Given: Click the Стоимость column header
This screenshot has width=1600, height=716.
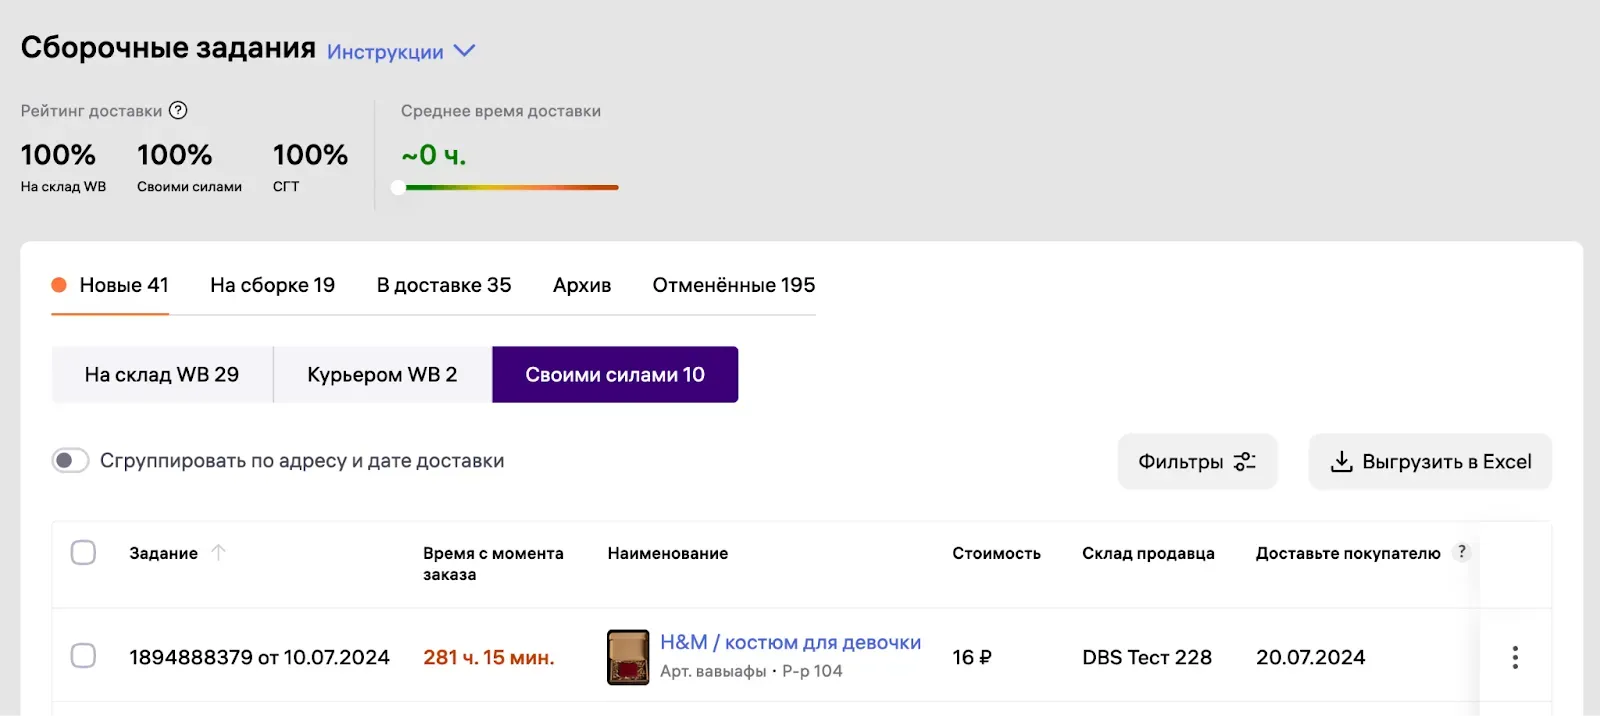Looking at the screenshot, I should tap(996, 553).
